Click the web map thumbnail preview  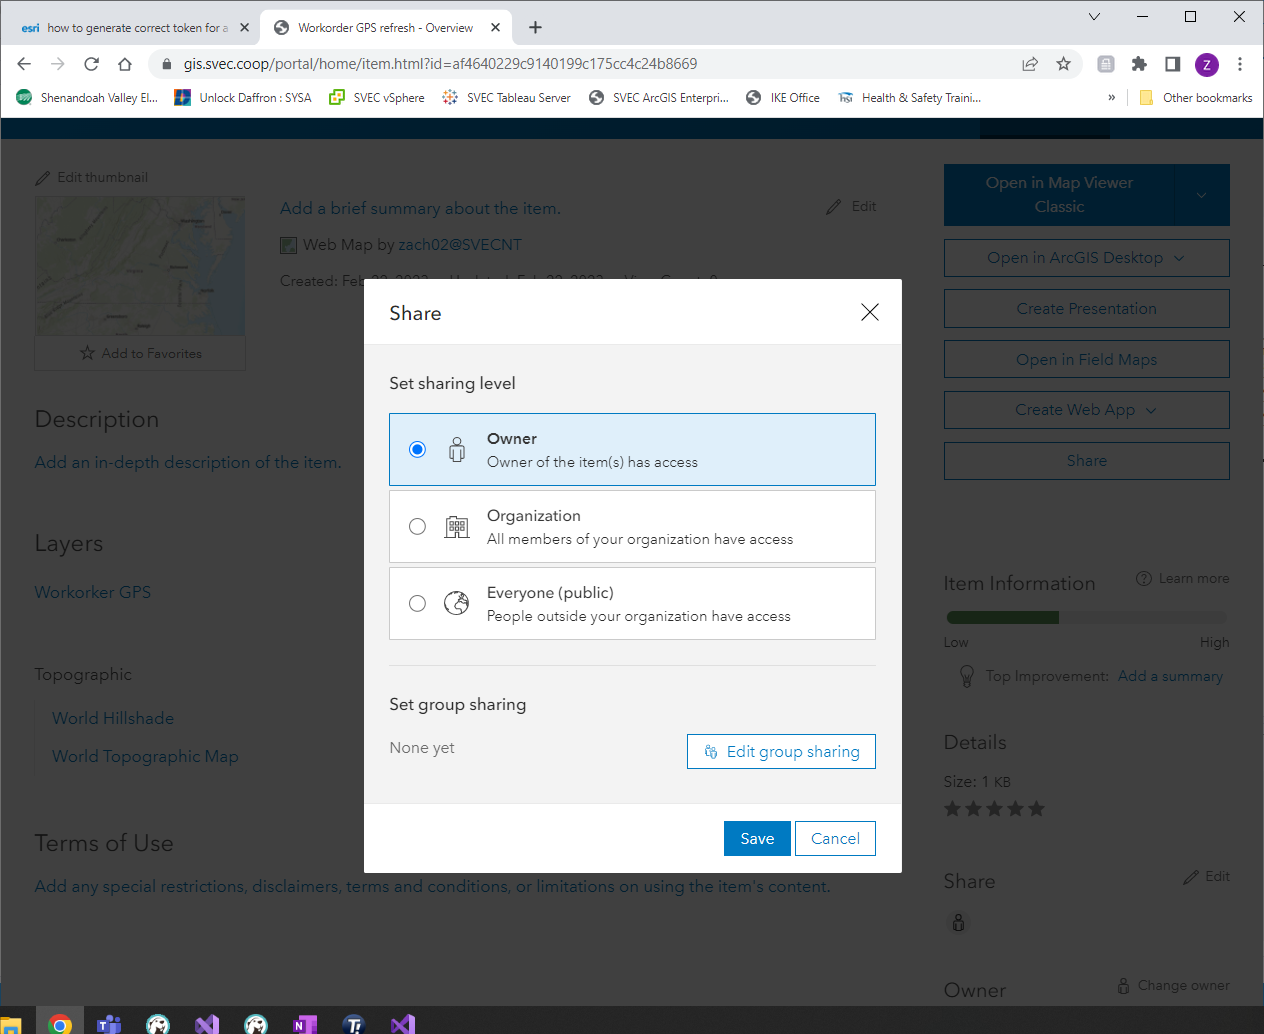point(139,264)
